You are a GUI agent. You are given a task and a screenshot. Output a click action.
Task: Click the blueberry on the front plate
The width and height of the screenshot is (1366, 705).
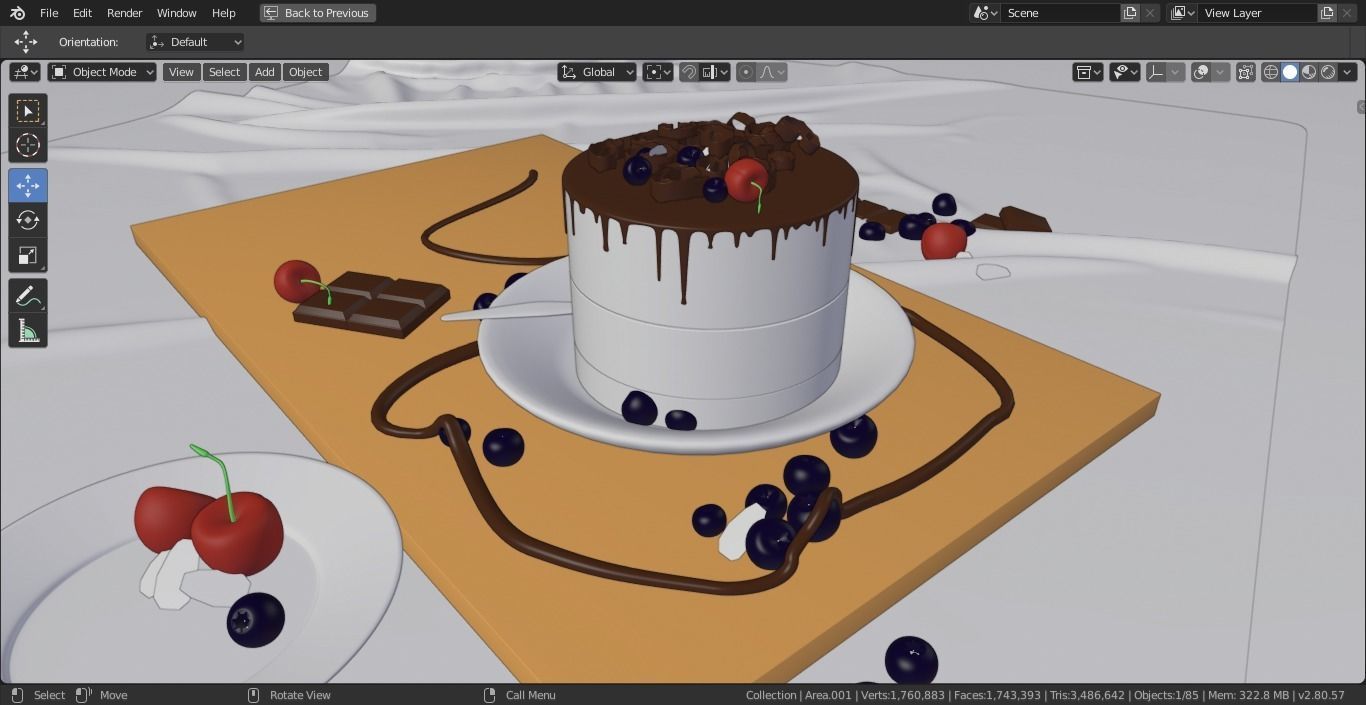[x=255, y=619]
